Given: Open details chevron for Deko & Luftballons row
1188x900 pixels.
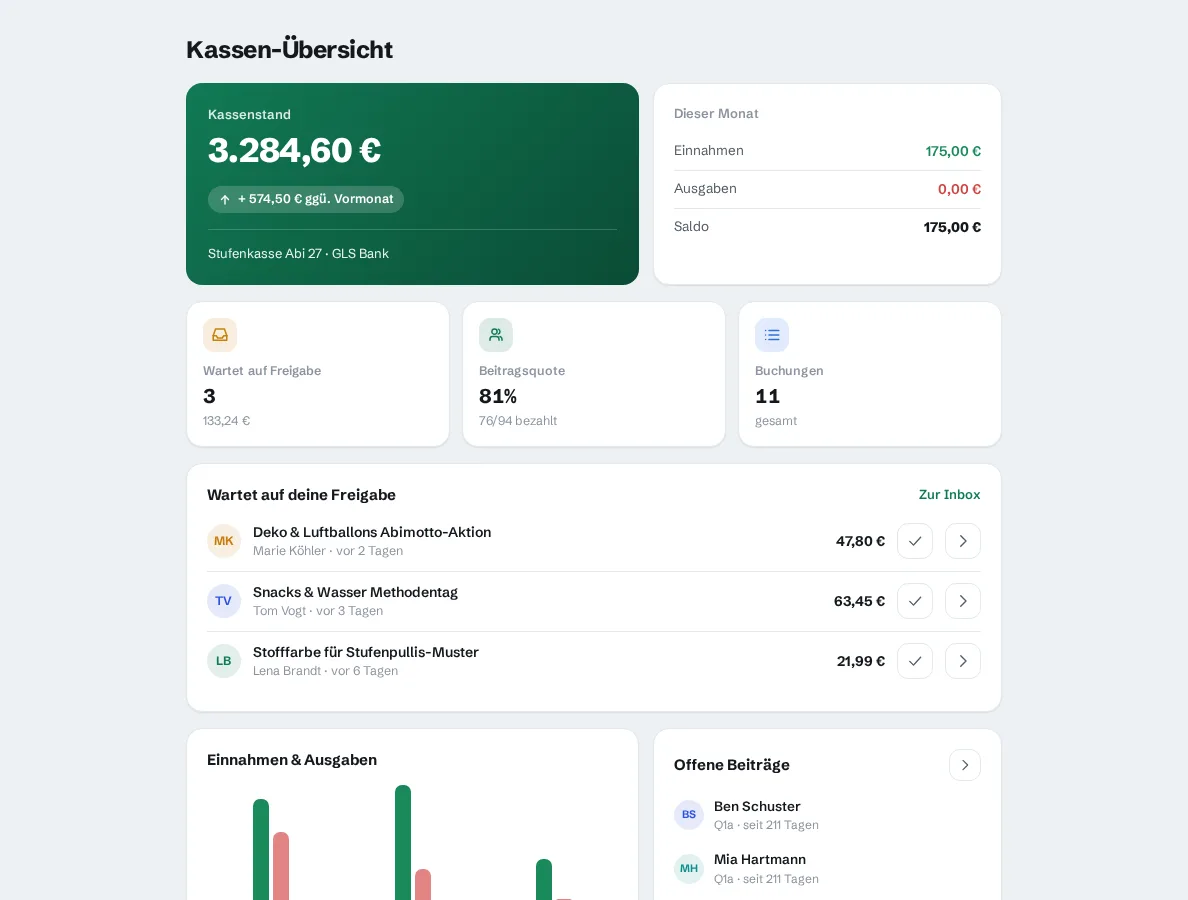Looking at the screenshot, I should (962, 541).
